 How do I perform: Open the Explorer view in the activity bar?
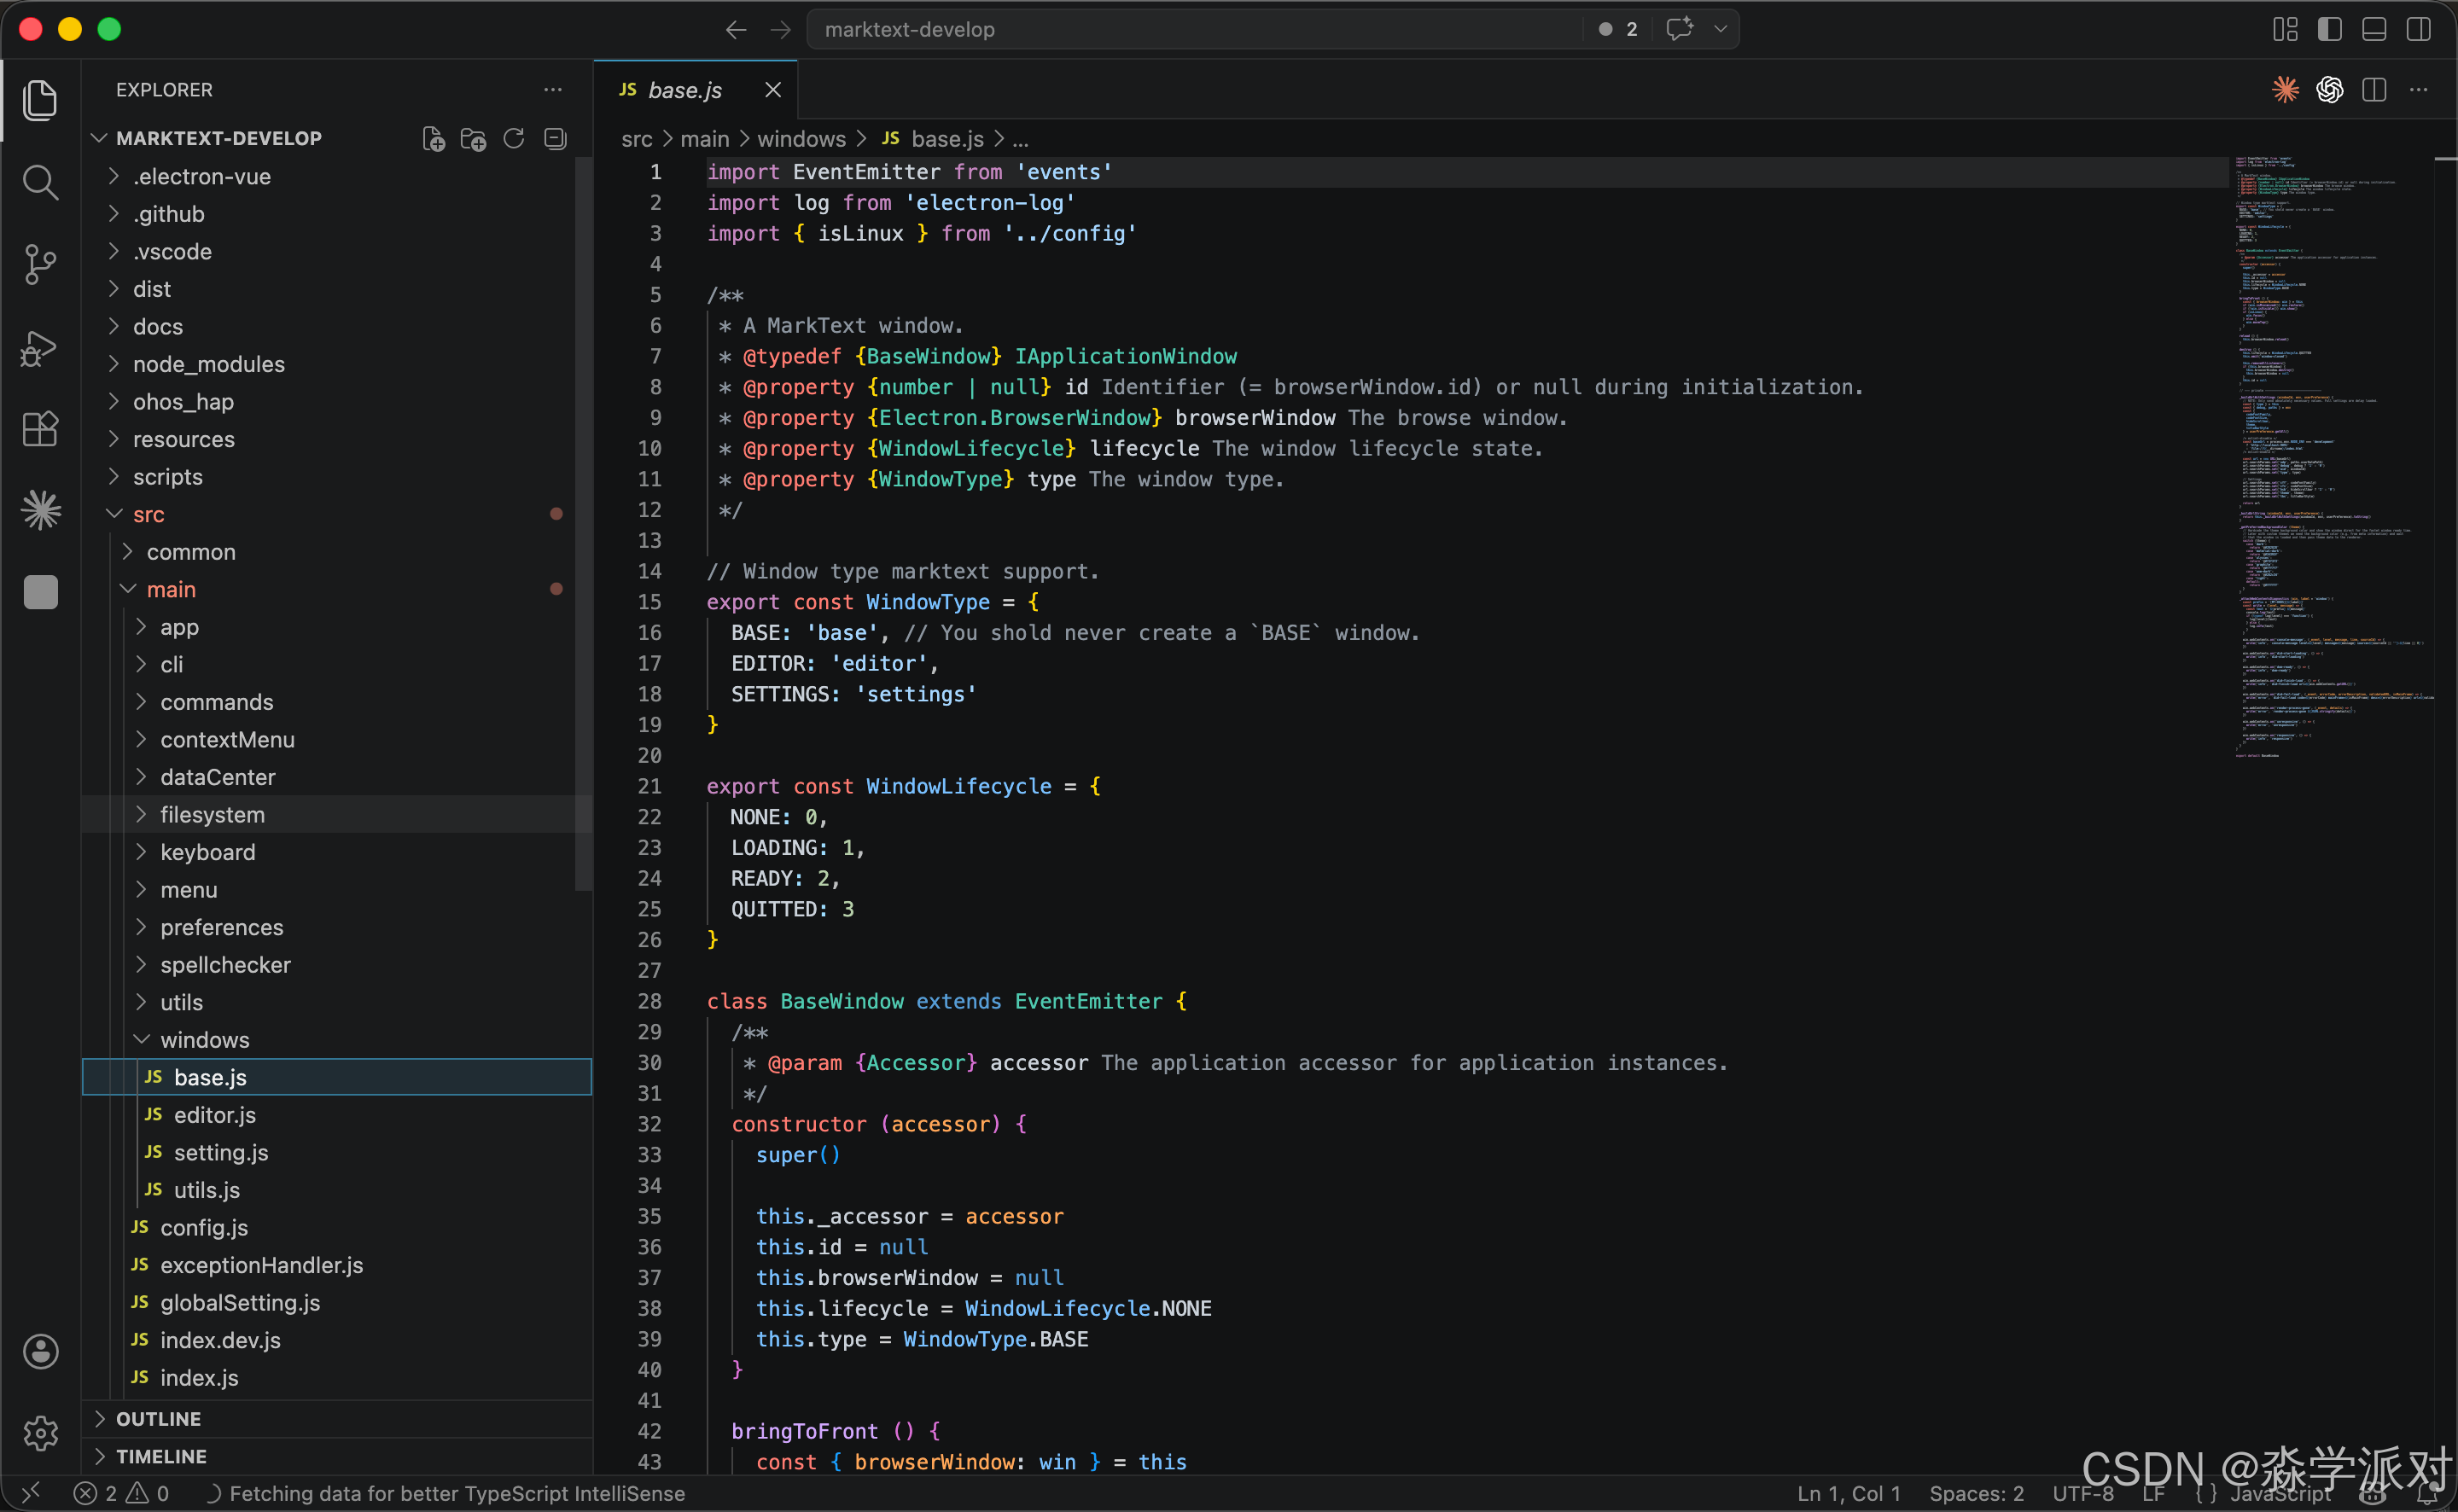pyautogui.click(x=40, y=100)
